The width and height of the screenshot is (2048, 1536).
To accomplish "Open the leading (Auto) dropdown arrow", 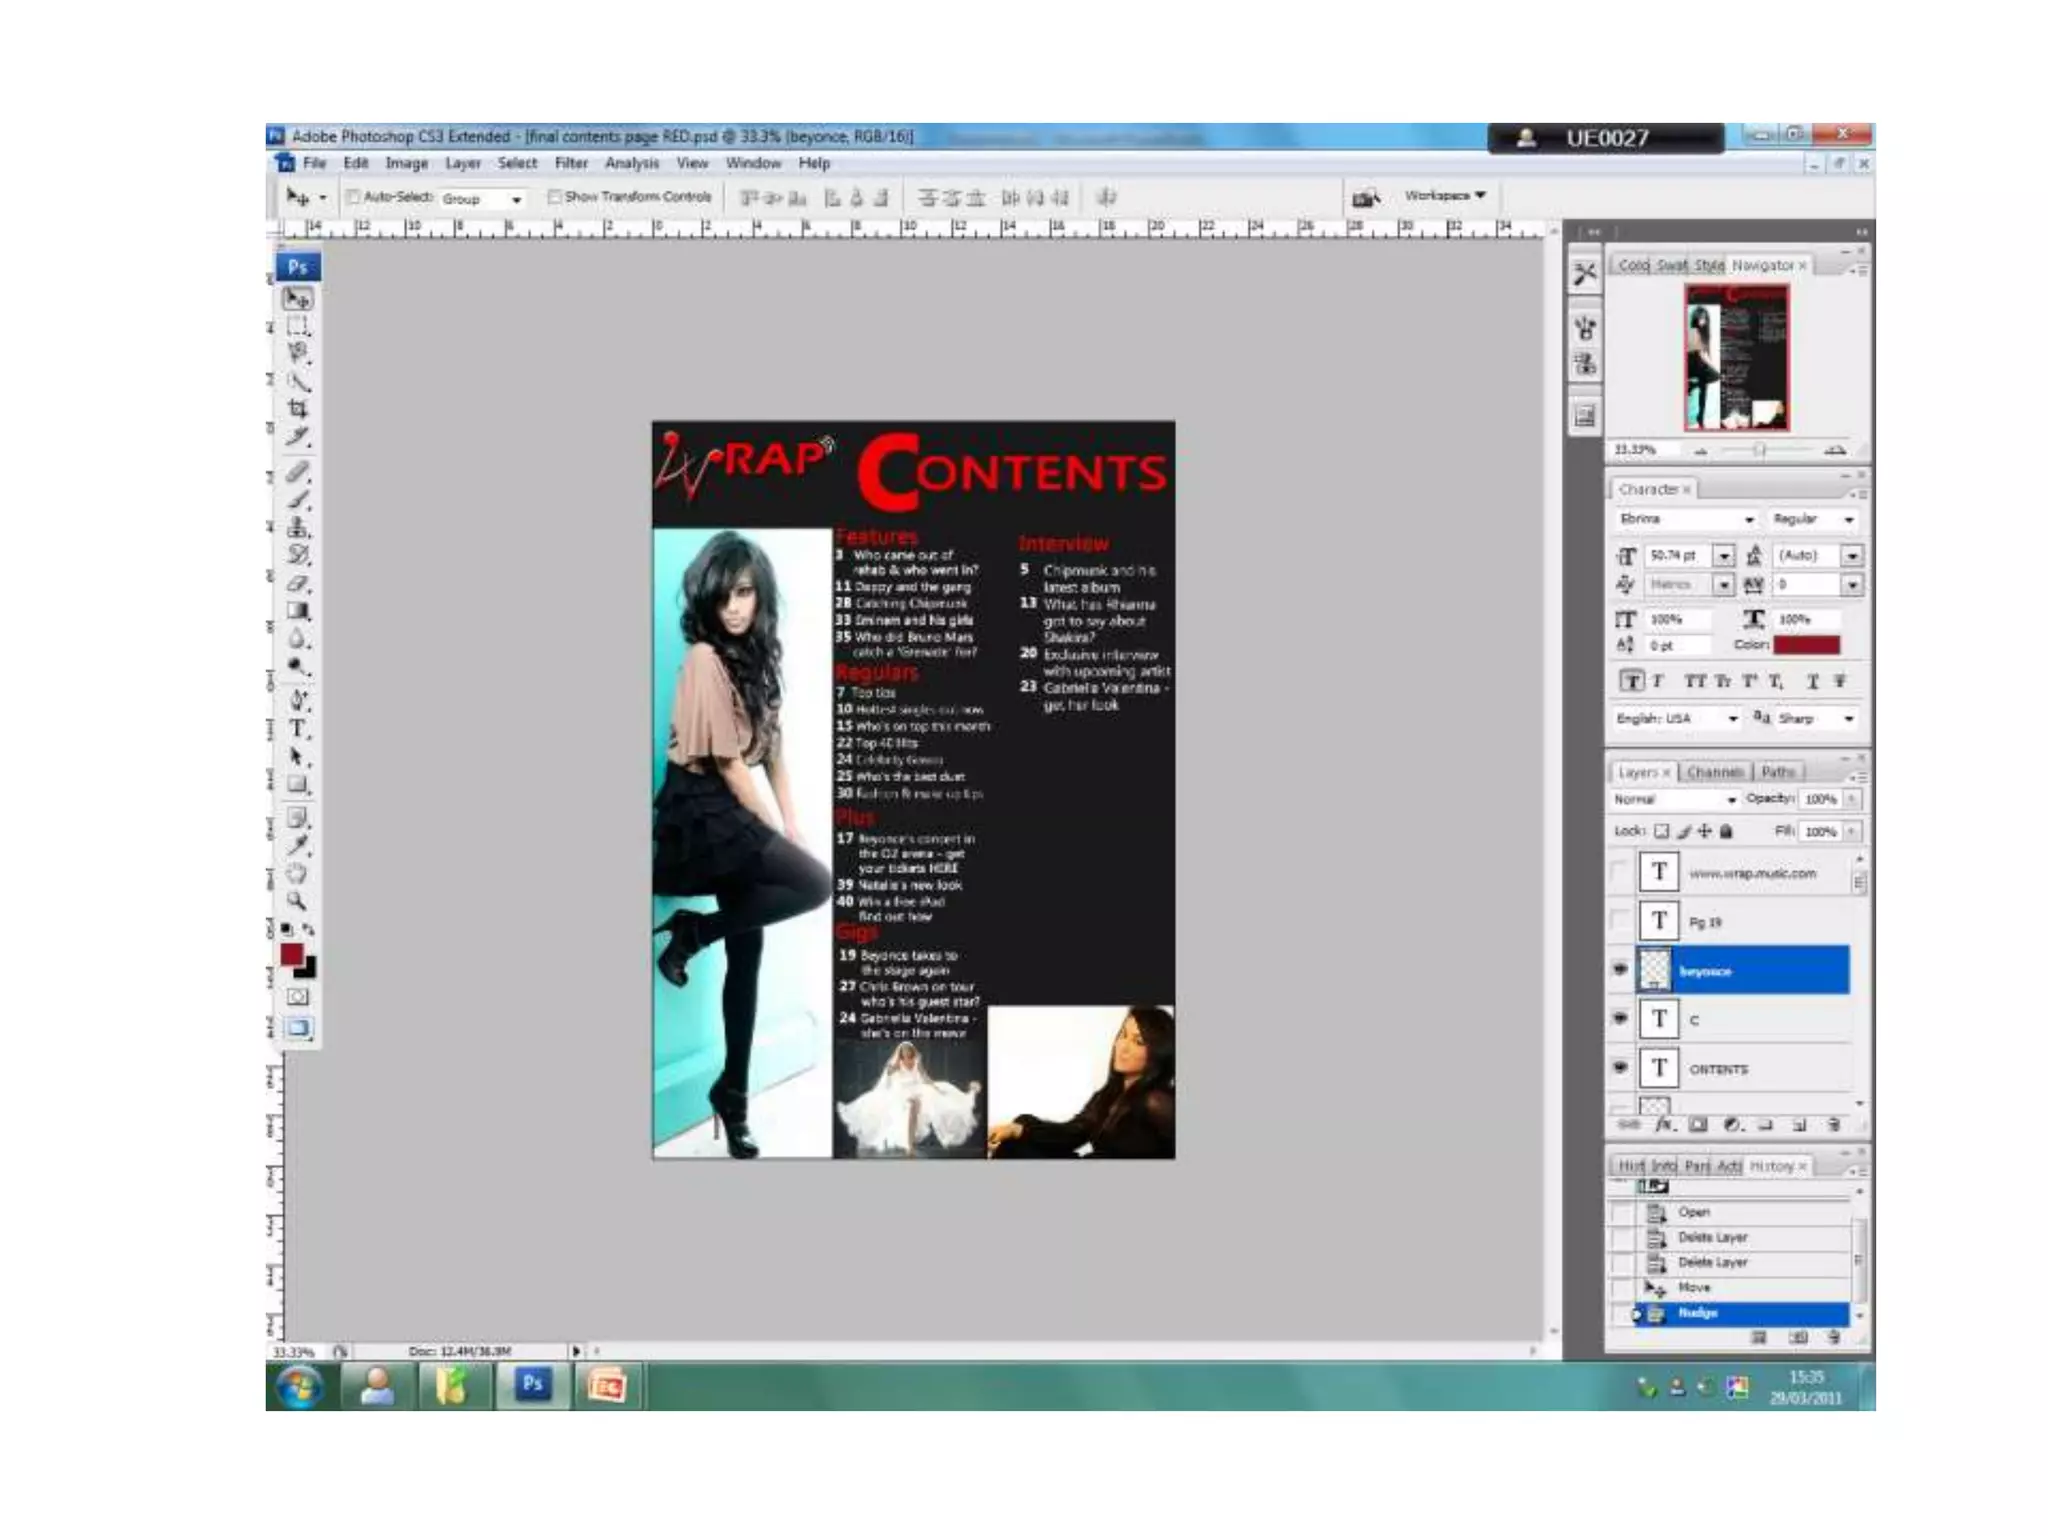I will [1852, 556].
